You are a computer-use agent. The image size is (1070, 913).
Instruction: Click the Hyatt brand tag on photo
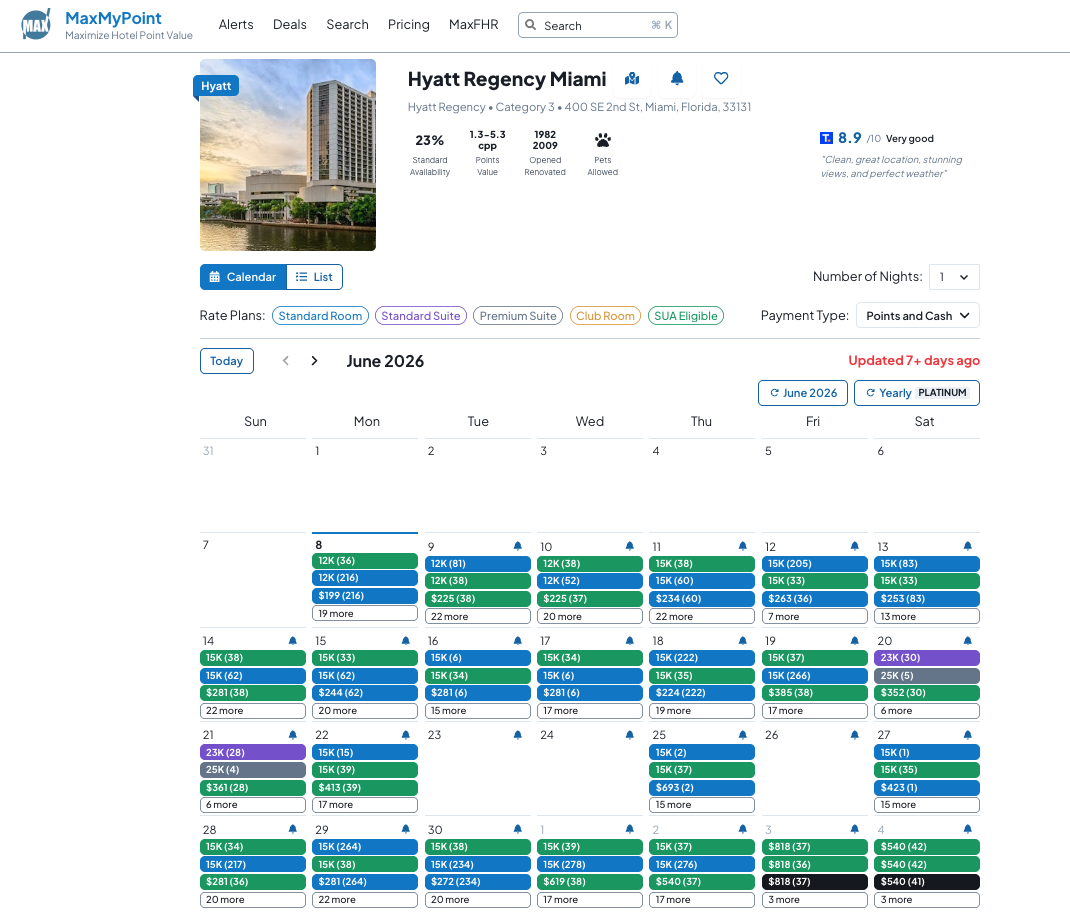pos(216,86)
